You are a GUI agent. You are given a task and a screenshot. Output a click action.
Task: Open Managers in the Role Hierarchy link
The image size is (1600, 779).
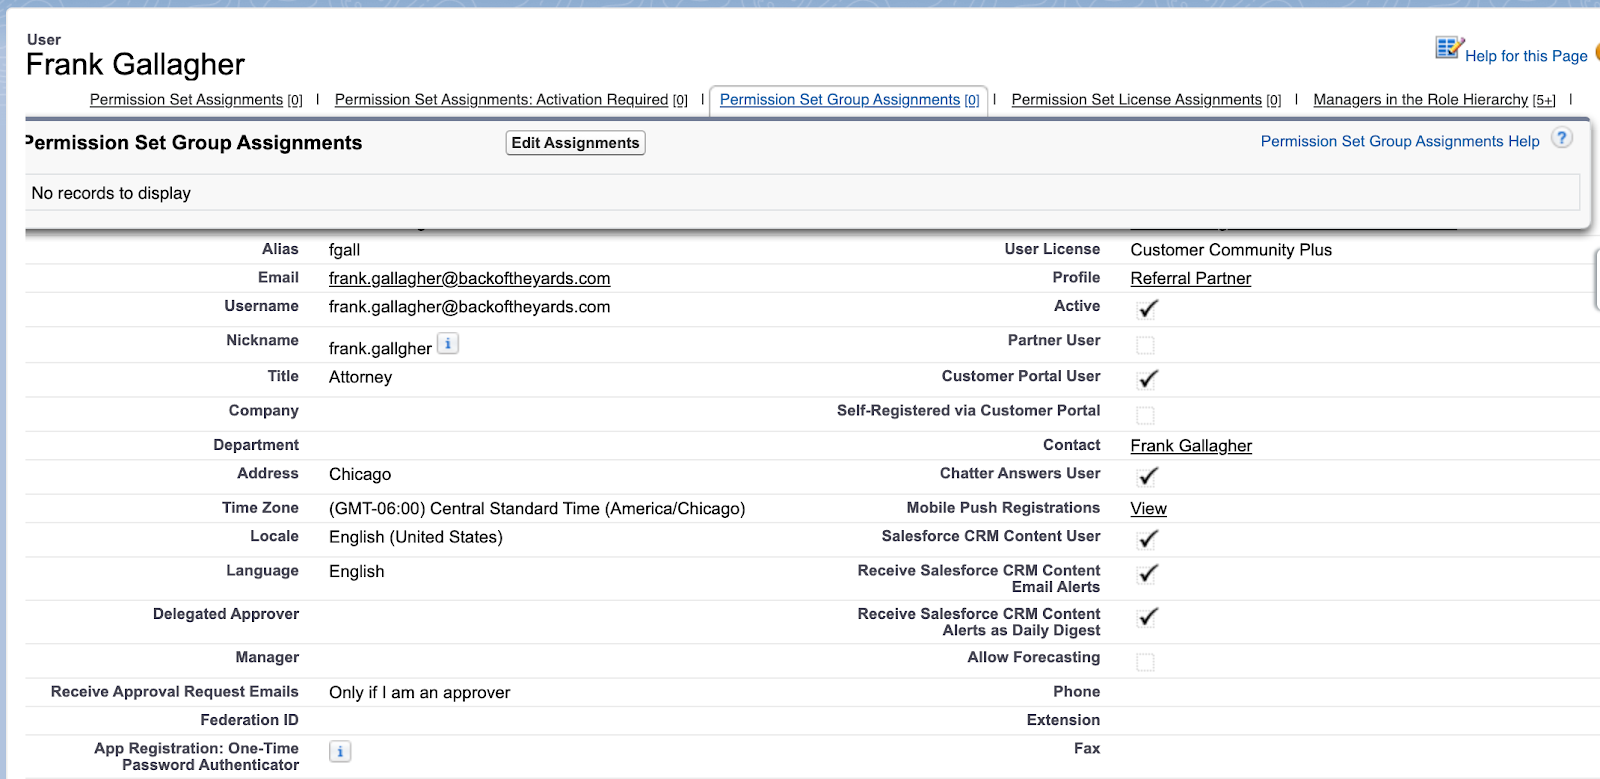pos(1434,100)
